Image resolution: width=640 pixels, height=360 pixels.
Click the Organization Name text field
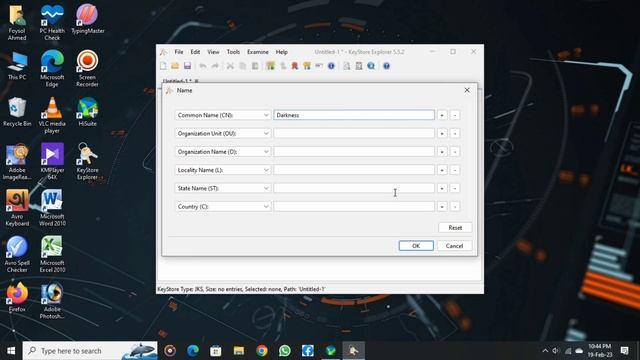tap(354, 151)
